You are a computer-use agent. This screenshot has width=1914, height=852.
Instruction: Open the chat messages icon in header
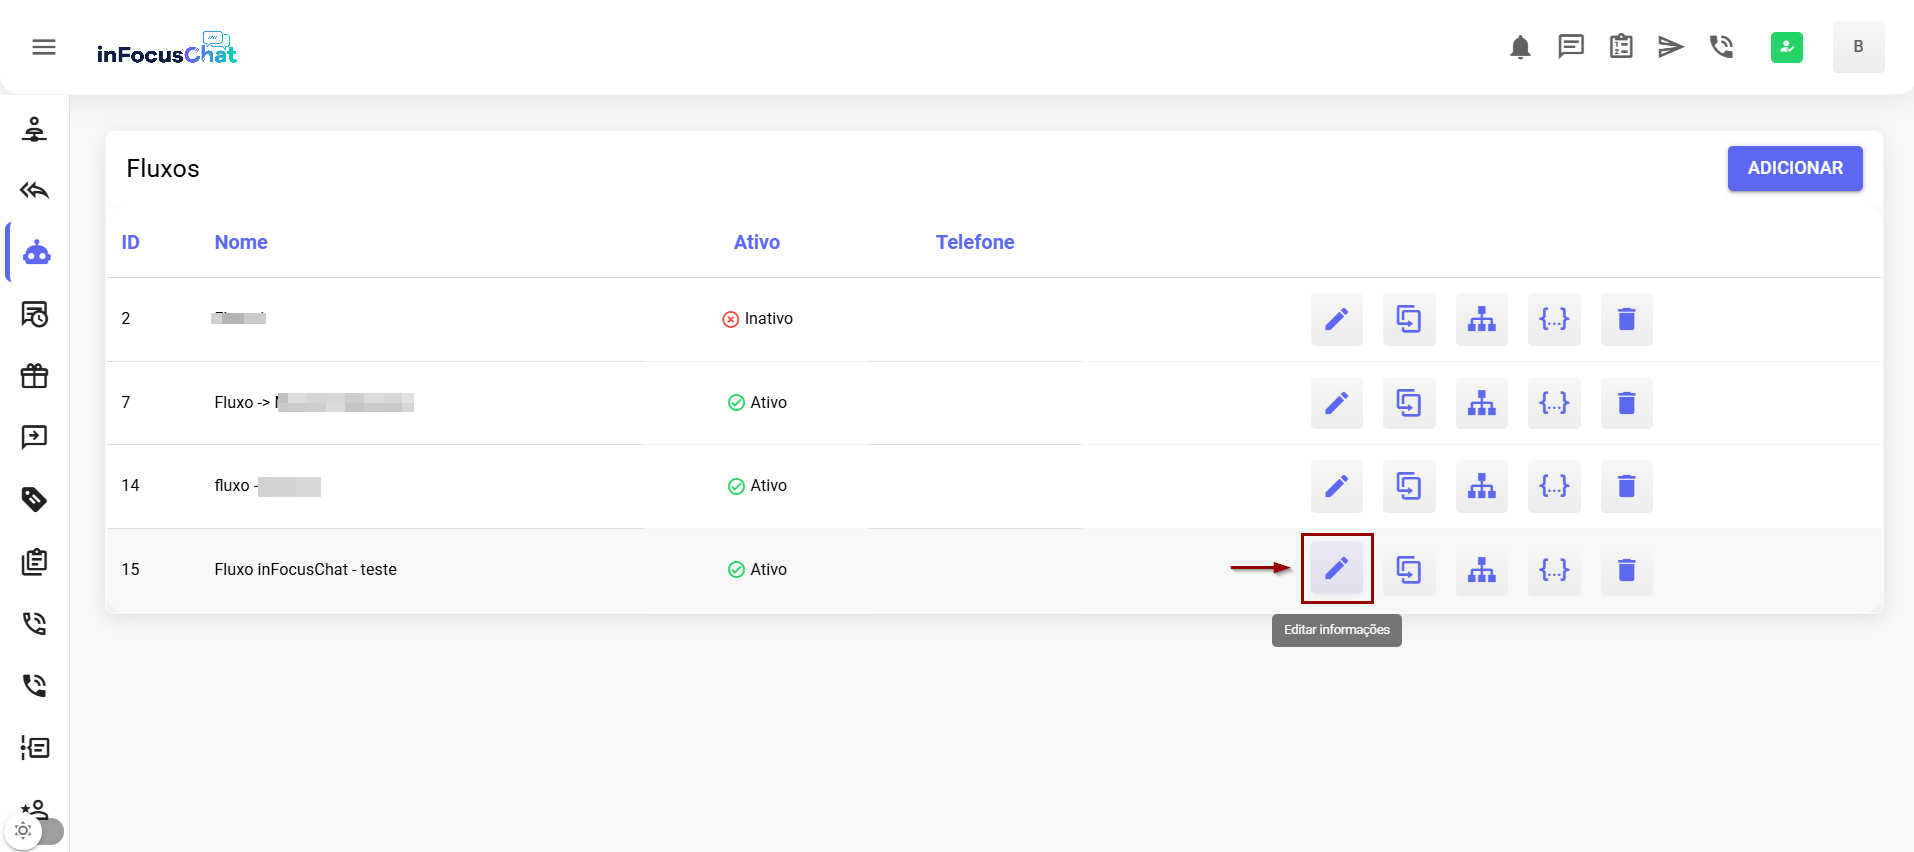coord(1570,47)
